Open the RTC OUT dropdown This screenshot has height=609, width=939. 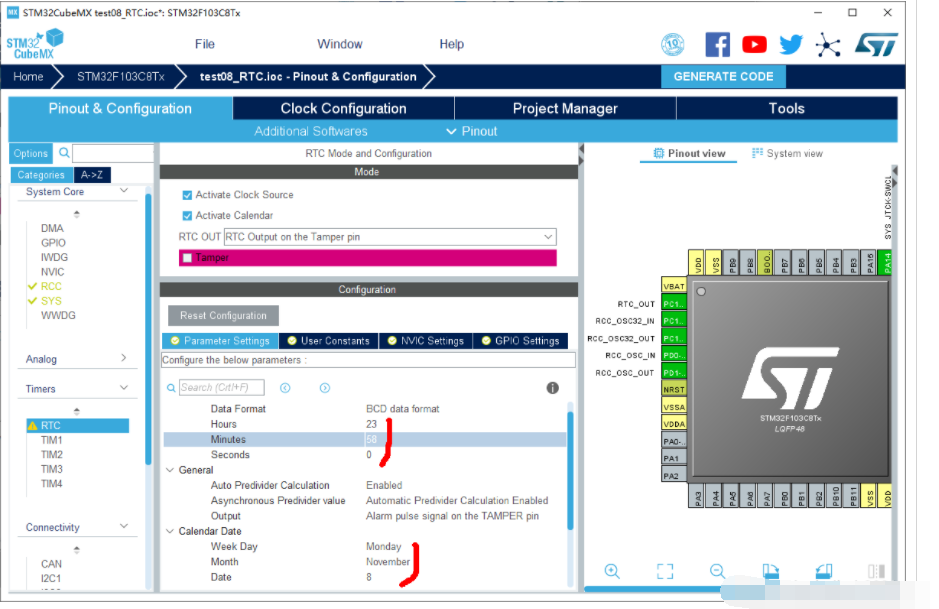pos(390,237)
